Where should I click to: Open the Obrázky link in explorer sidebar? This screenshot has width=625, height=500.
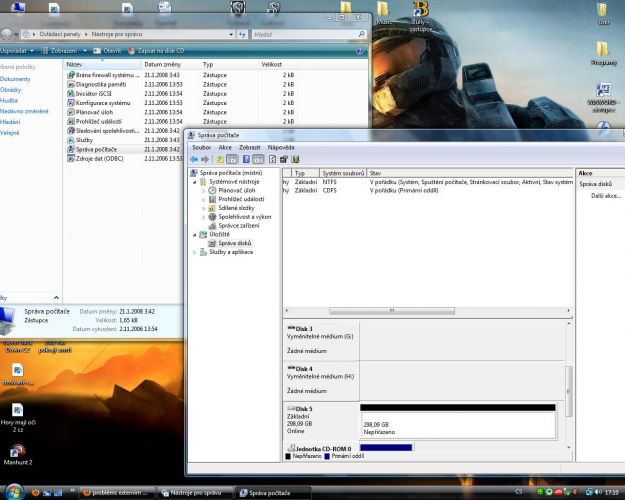point(11,90)
